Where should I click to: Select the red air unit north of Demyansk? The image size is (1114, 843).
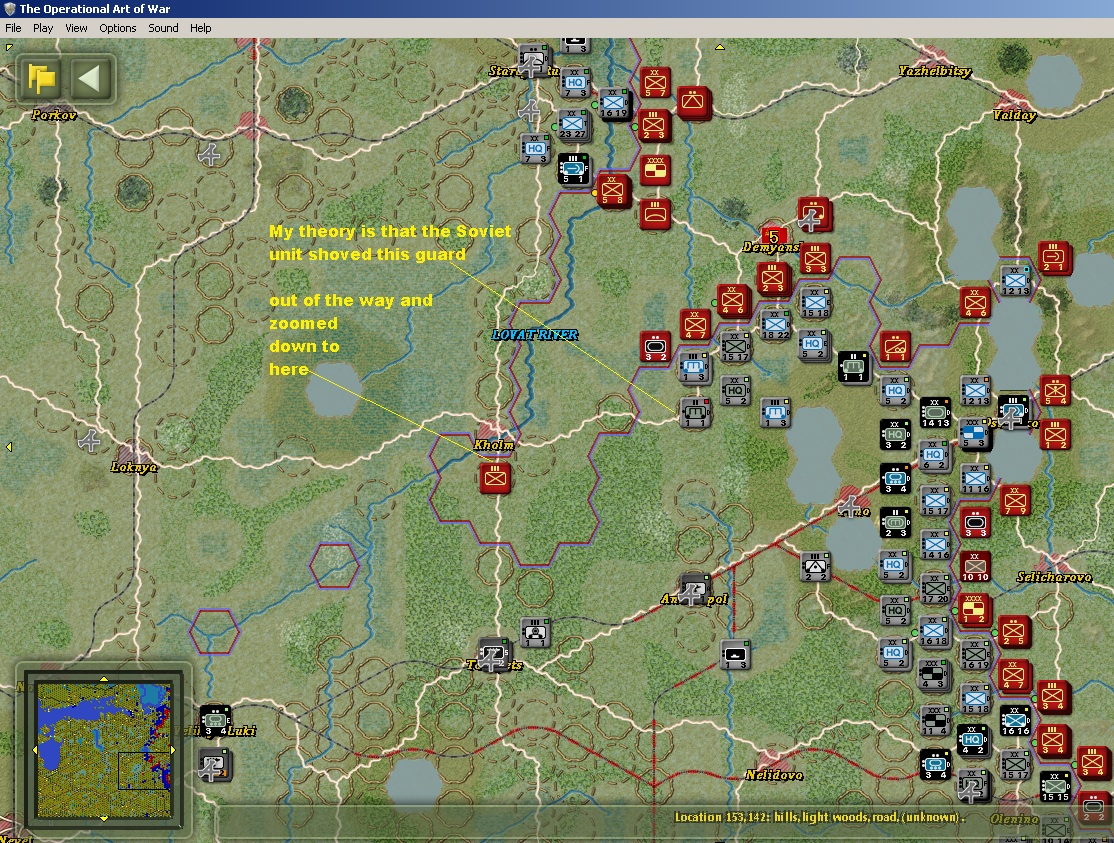click(814, 214)
